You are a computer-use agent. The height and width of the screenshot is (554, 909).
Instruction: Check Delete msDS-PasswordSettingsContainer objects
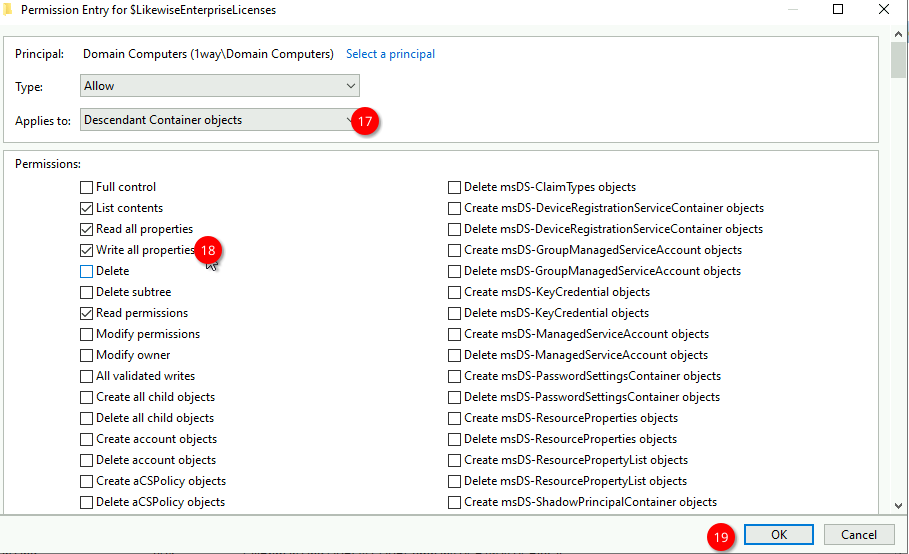pos(454,397)
